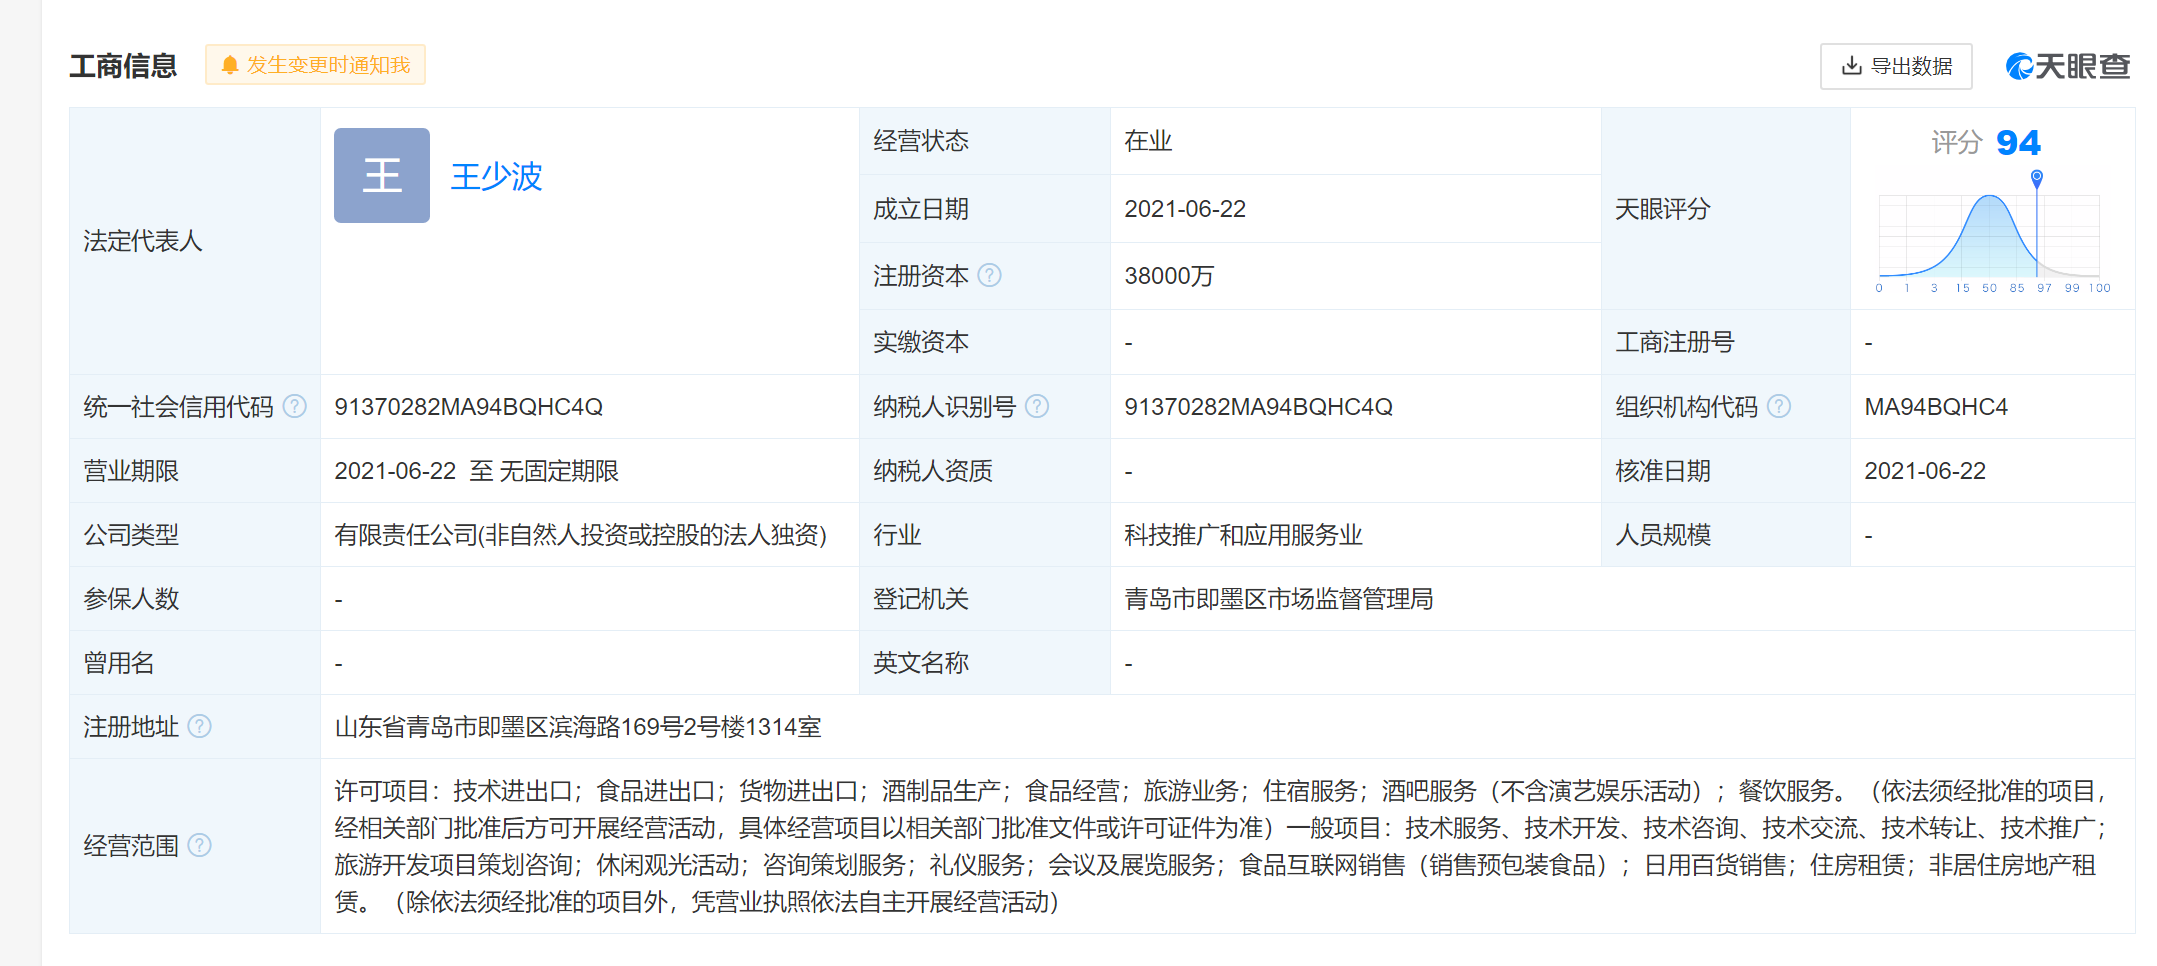Select organization code MA94BQHC4
This screenshot has height=966, width=2157.
[1936, 407]
